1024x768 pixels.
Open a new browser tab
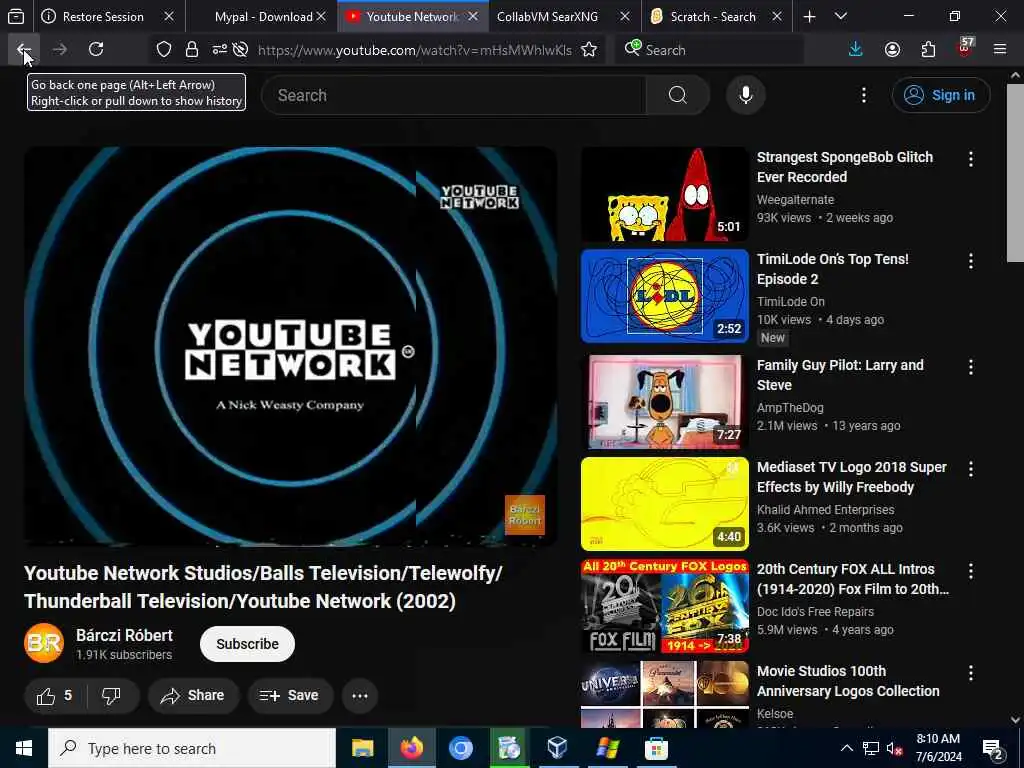tap(809, 17)
